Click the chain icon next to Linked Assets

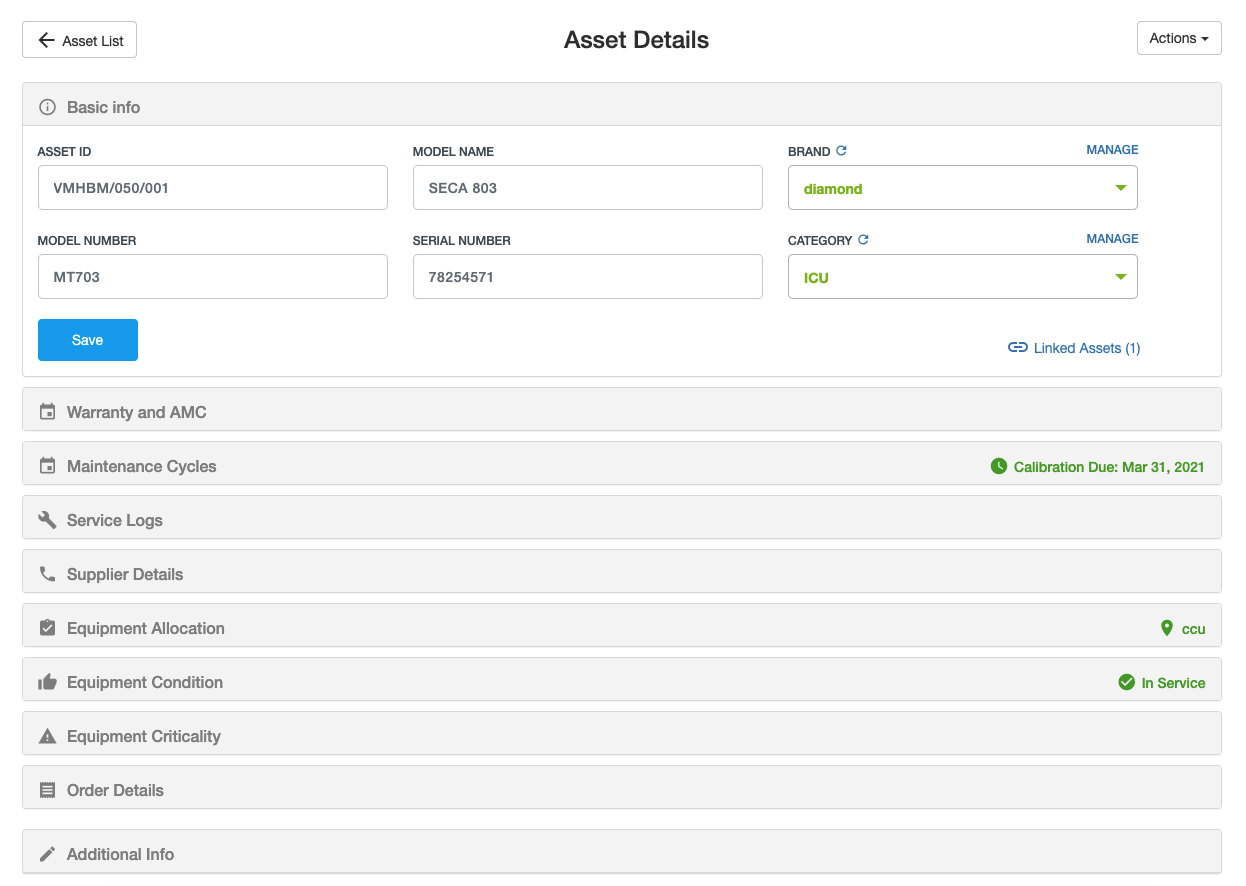tap(1017, 347)
